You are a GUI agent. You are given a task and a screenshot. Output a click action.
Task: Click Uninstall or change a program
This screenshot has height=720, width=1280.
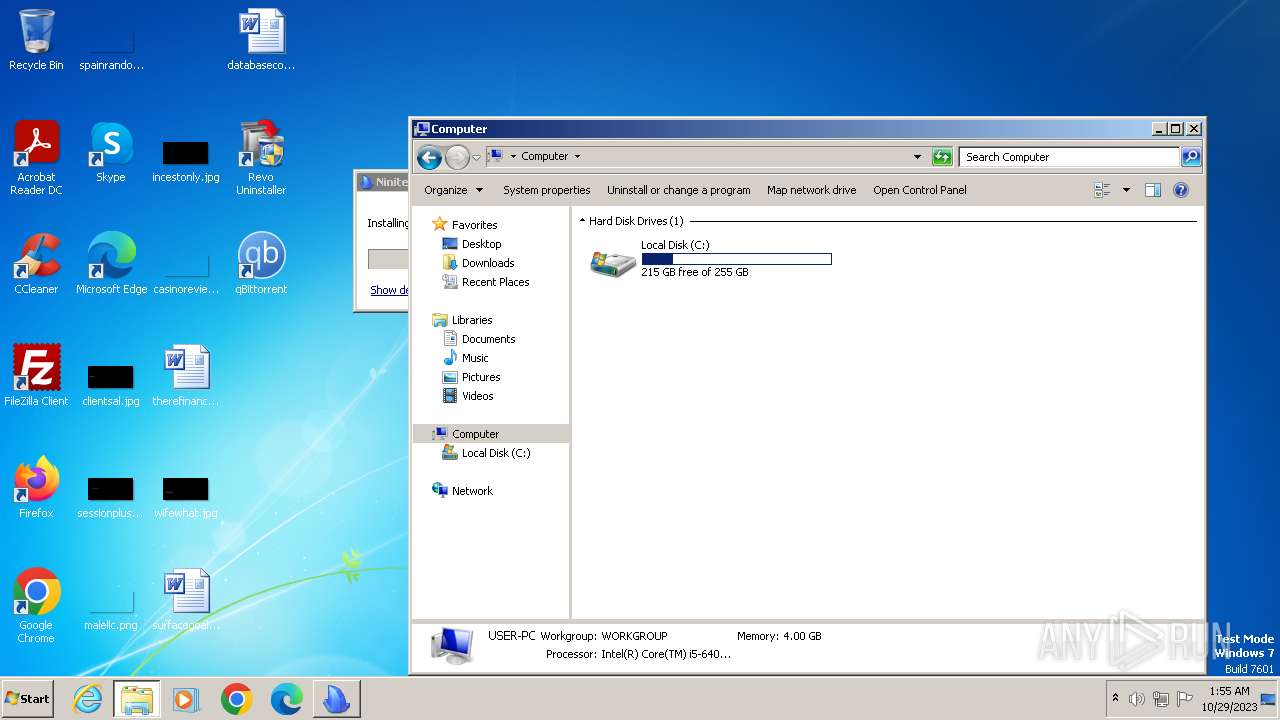(678, 190)
